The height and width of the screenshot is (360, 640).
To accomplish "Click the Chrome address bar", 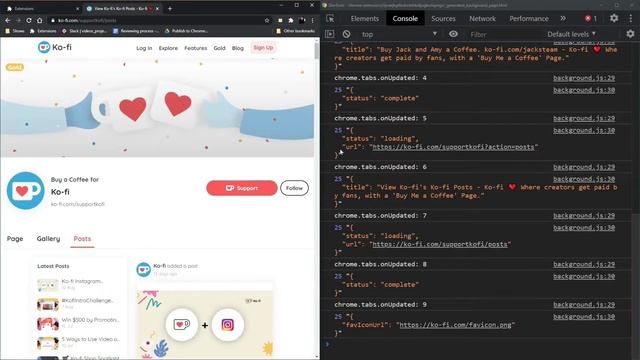I will pyautogui.click(x=159, y=20).
